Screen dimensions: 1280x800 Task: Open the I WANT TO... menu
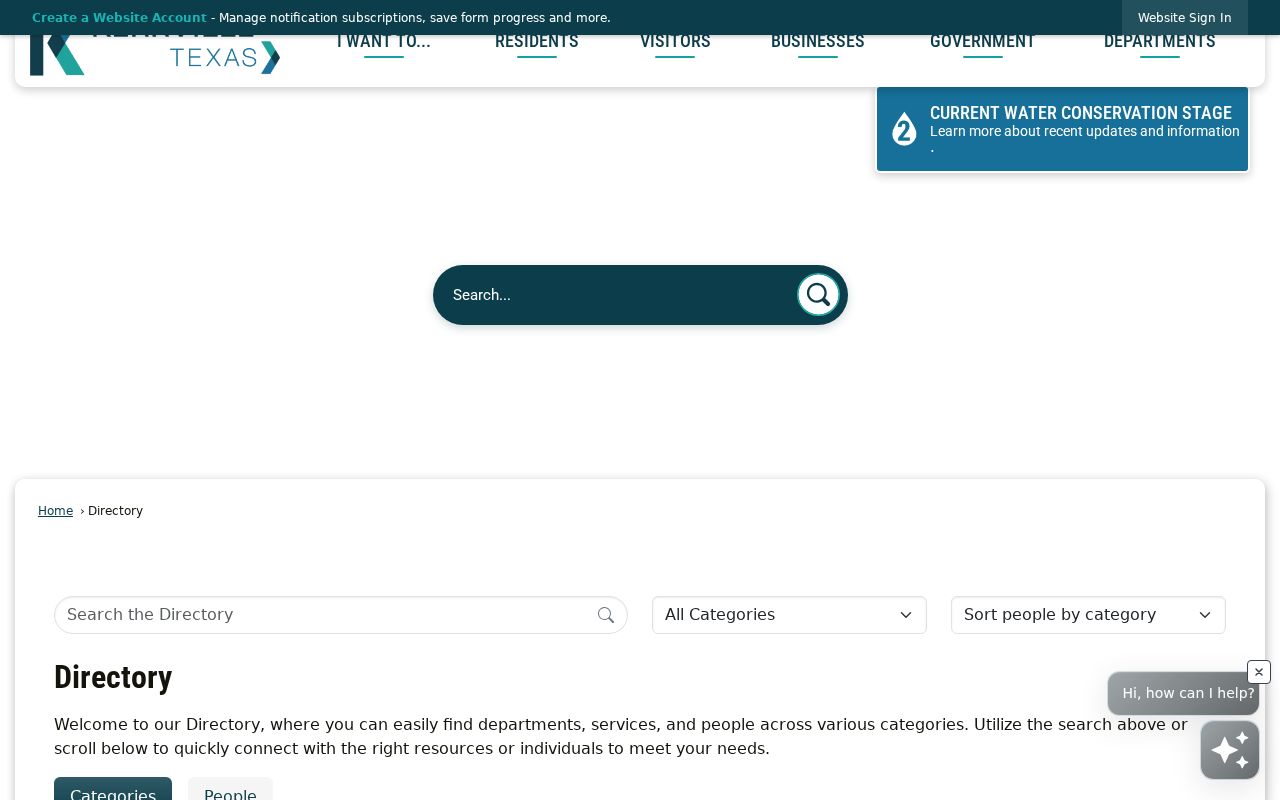(x=383, y=42)
